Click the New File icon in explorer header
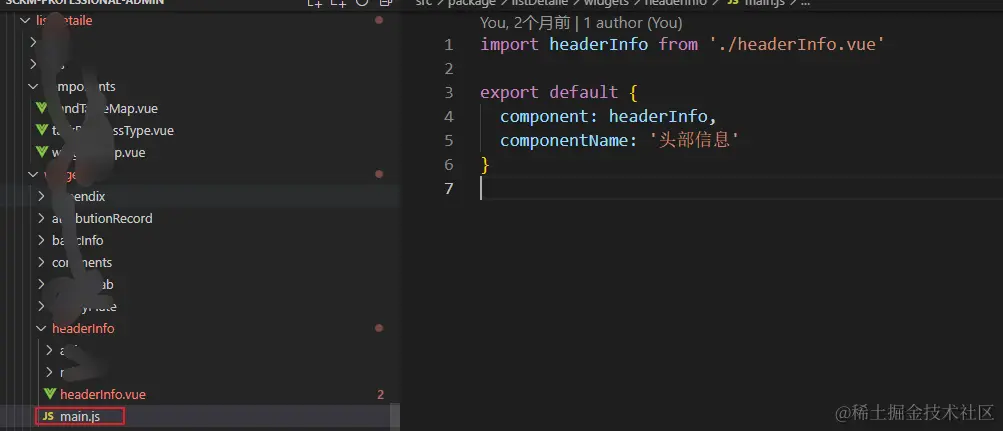Viewport: 1003px width, 431px height. point(314,3)
